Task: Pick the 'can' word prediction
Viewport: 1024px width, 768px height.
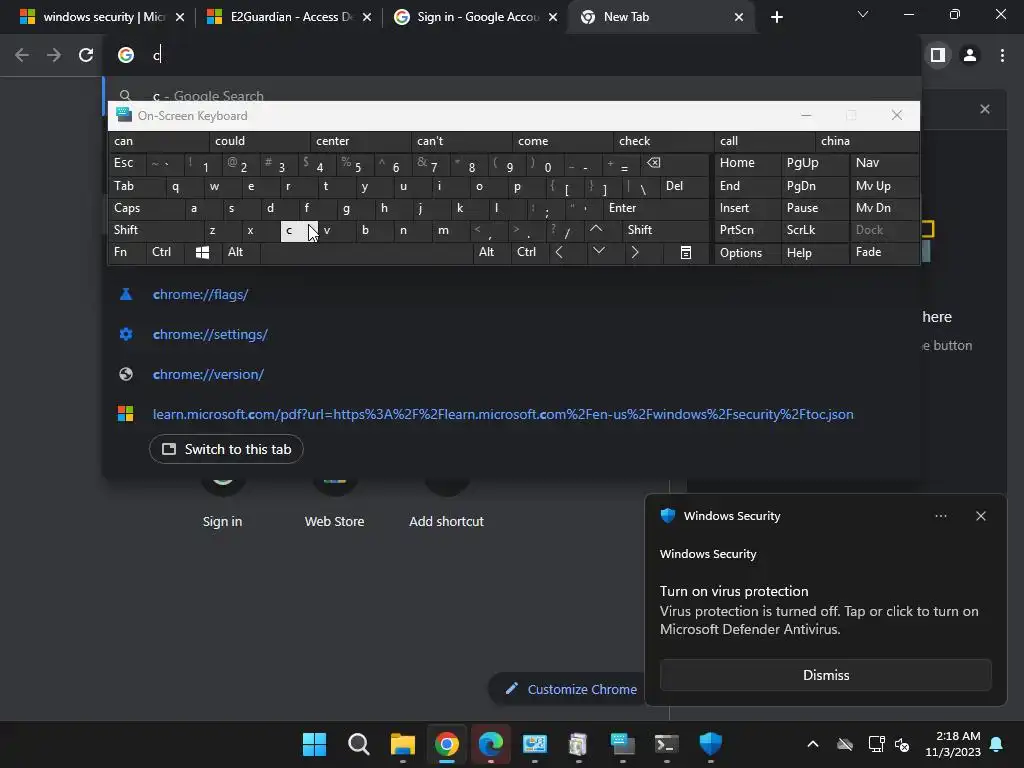Action: pyautogui.click(x=158, y=141)
